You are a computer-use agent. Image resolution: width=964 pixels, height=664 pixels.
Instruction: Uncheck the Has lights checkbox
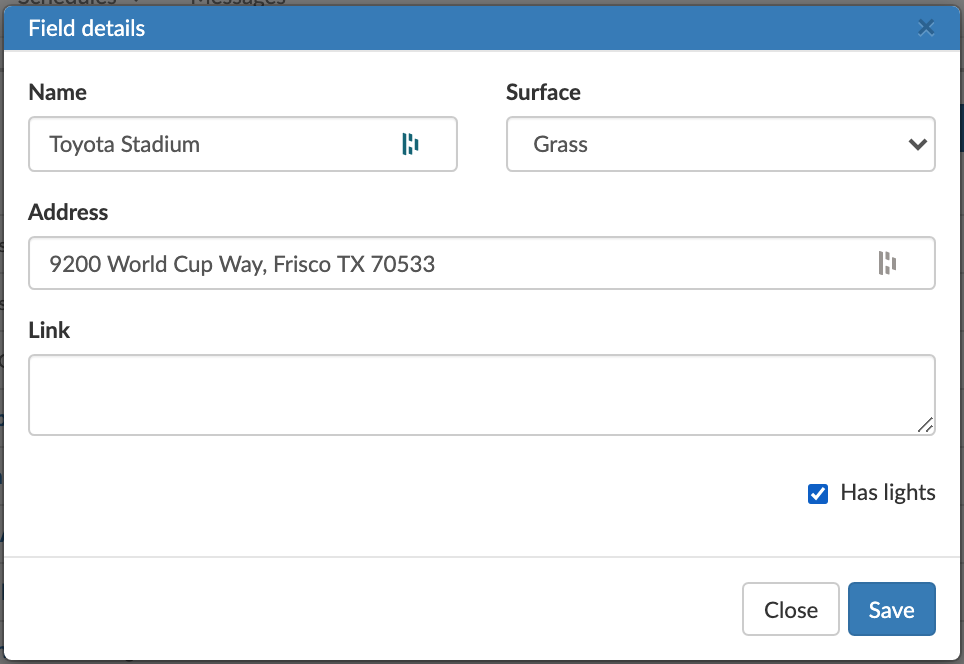click(x=818, y=493)
